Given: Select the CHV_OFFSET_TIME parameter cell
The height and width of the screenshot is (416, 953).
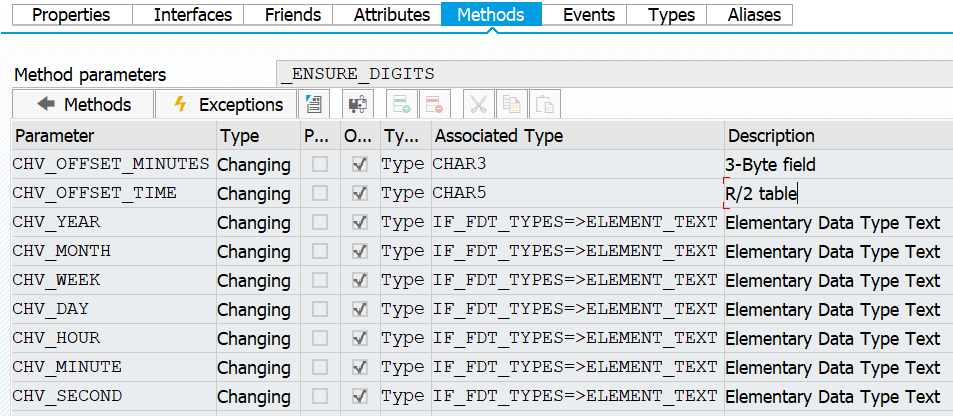Looking at the screenshot, I should 113,193.
